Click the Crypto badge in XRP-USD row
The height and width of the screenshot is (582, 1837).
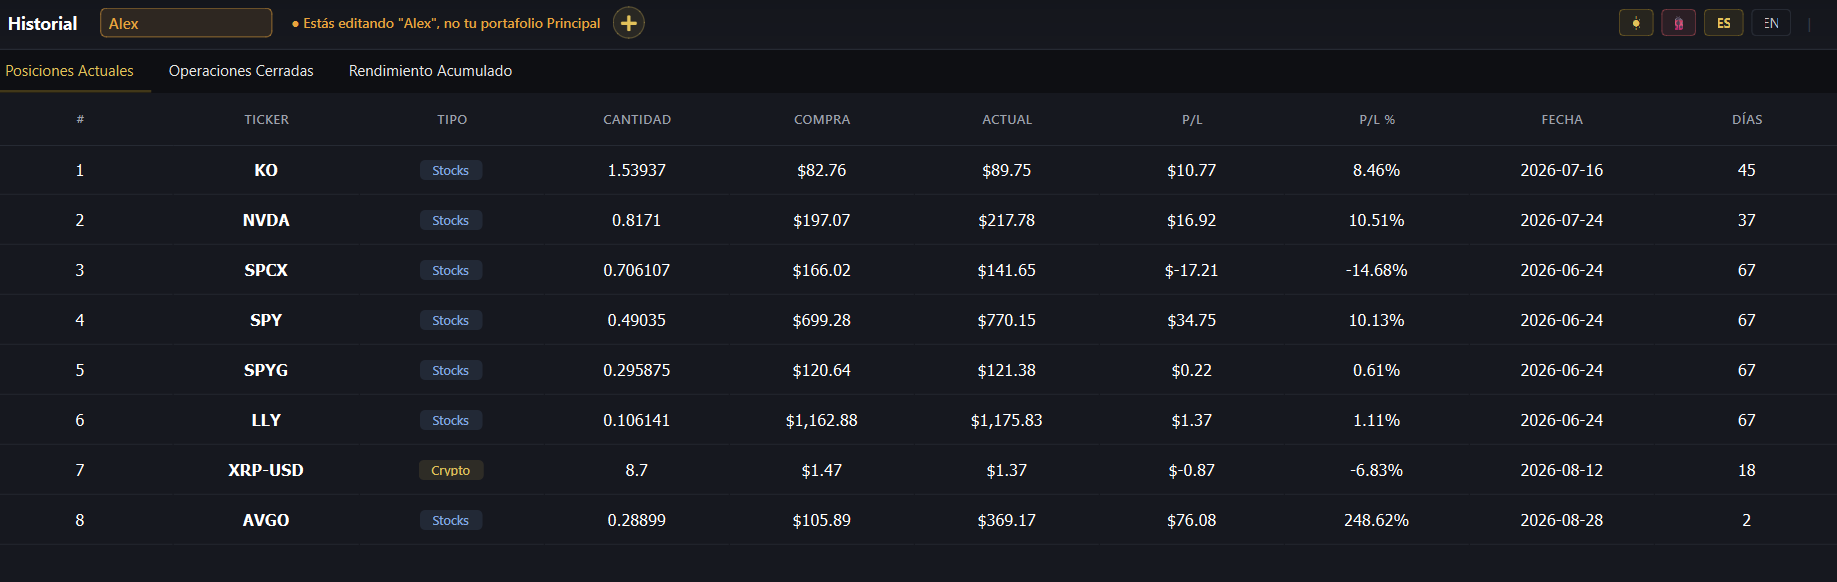point(451,470)
